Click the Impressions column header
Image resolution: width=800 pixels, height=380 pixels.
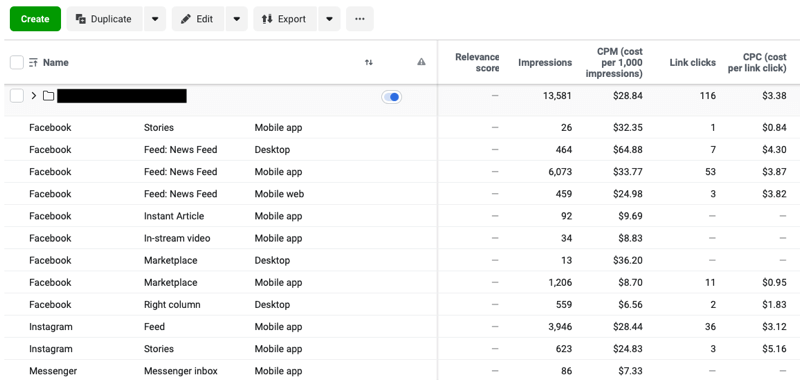(545, 62)
